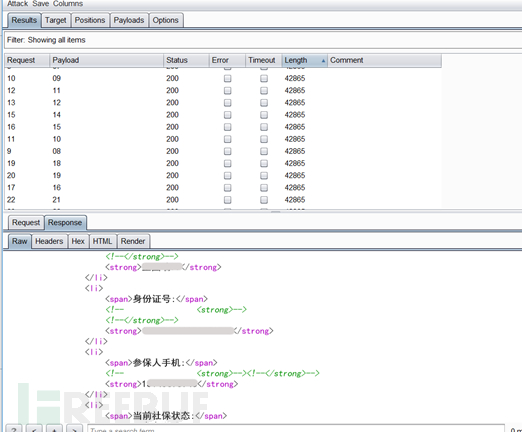This screenshot has width=522, height=432.
Task: Open the Options tab
Action: (165, 20)
